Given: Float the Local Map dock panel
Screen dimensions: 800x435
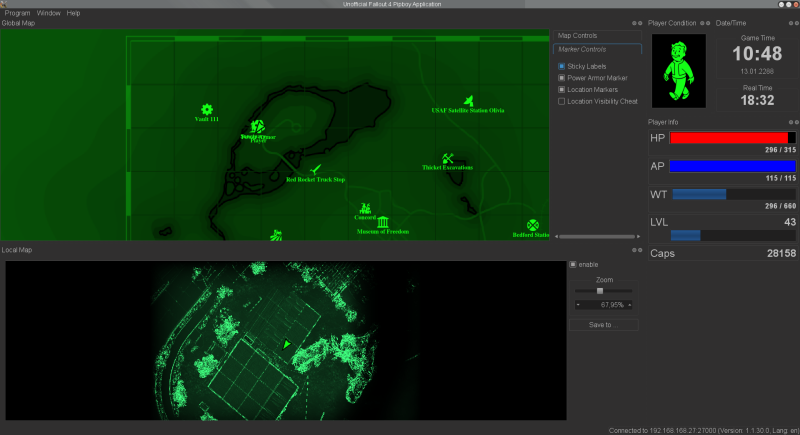Looking at the screenshot, I should click(634, 250).
